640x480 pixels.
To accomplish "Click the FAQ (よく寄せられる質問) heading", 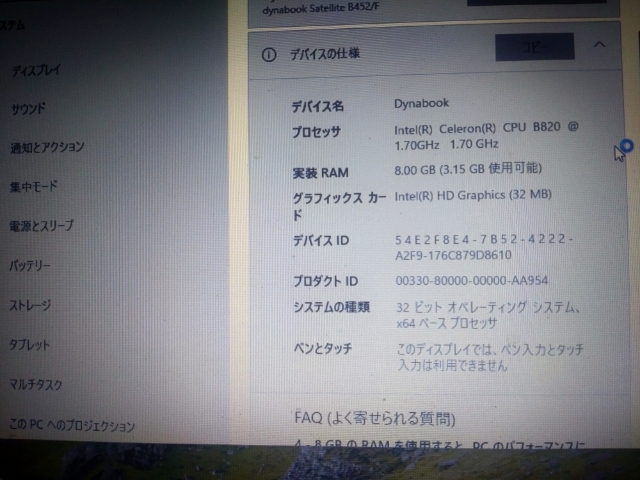I will pos(375,419).
